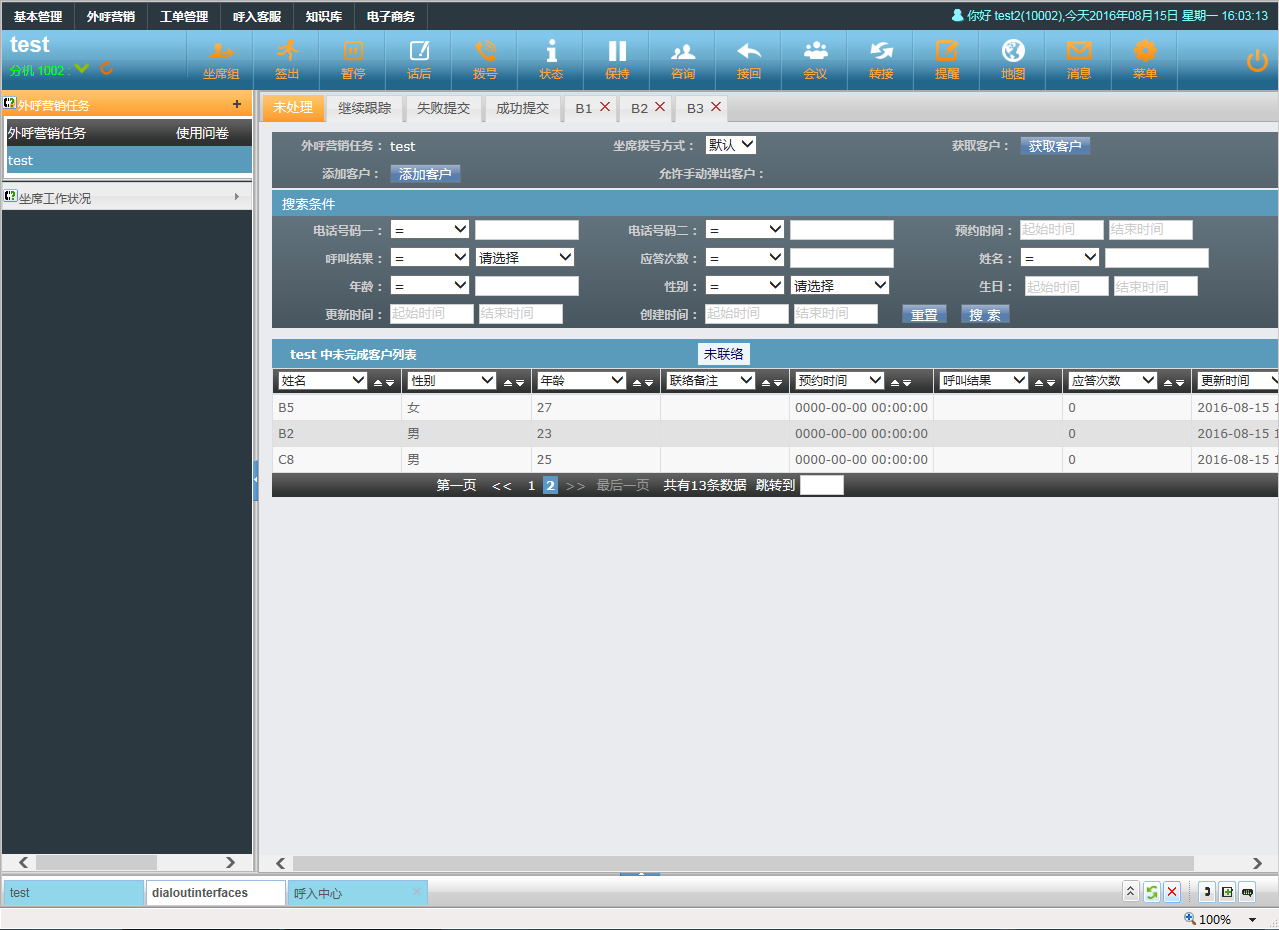Click the 保持 hold pause icon
The height and width of the screenshot is (930, 1279).
tap(617, 52)
